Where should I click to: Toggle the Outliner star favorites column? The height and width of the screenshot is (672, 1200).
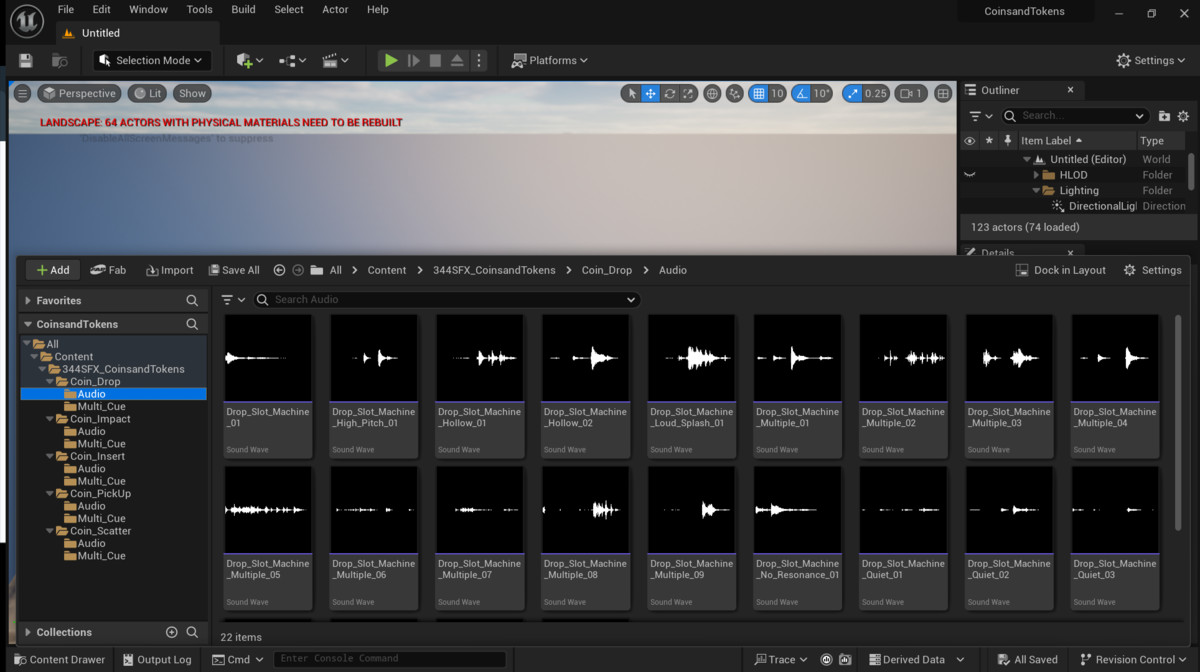click(x=989, y=141)
